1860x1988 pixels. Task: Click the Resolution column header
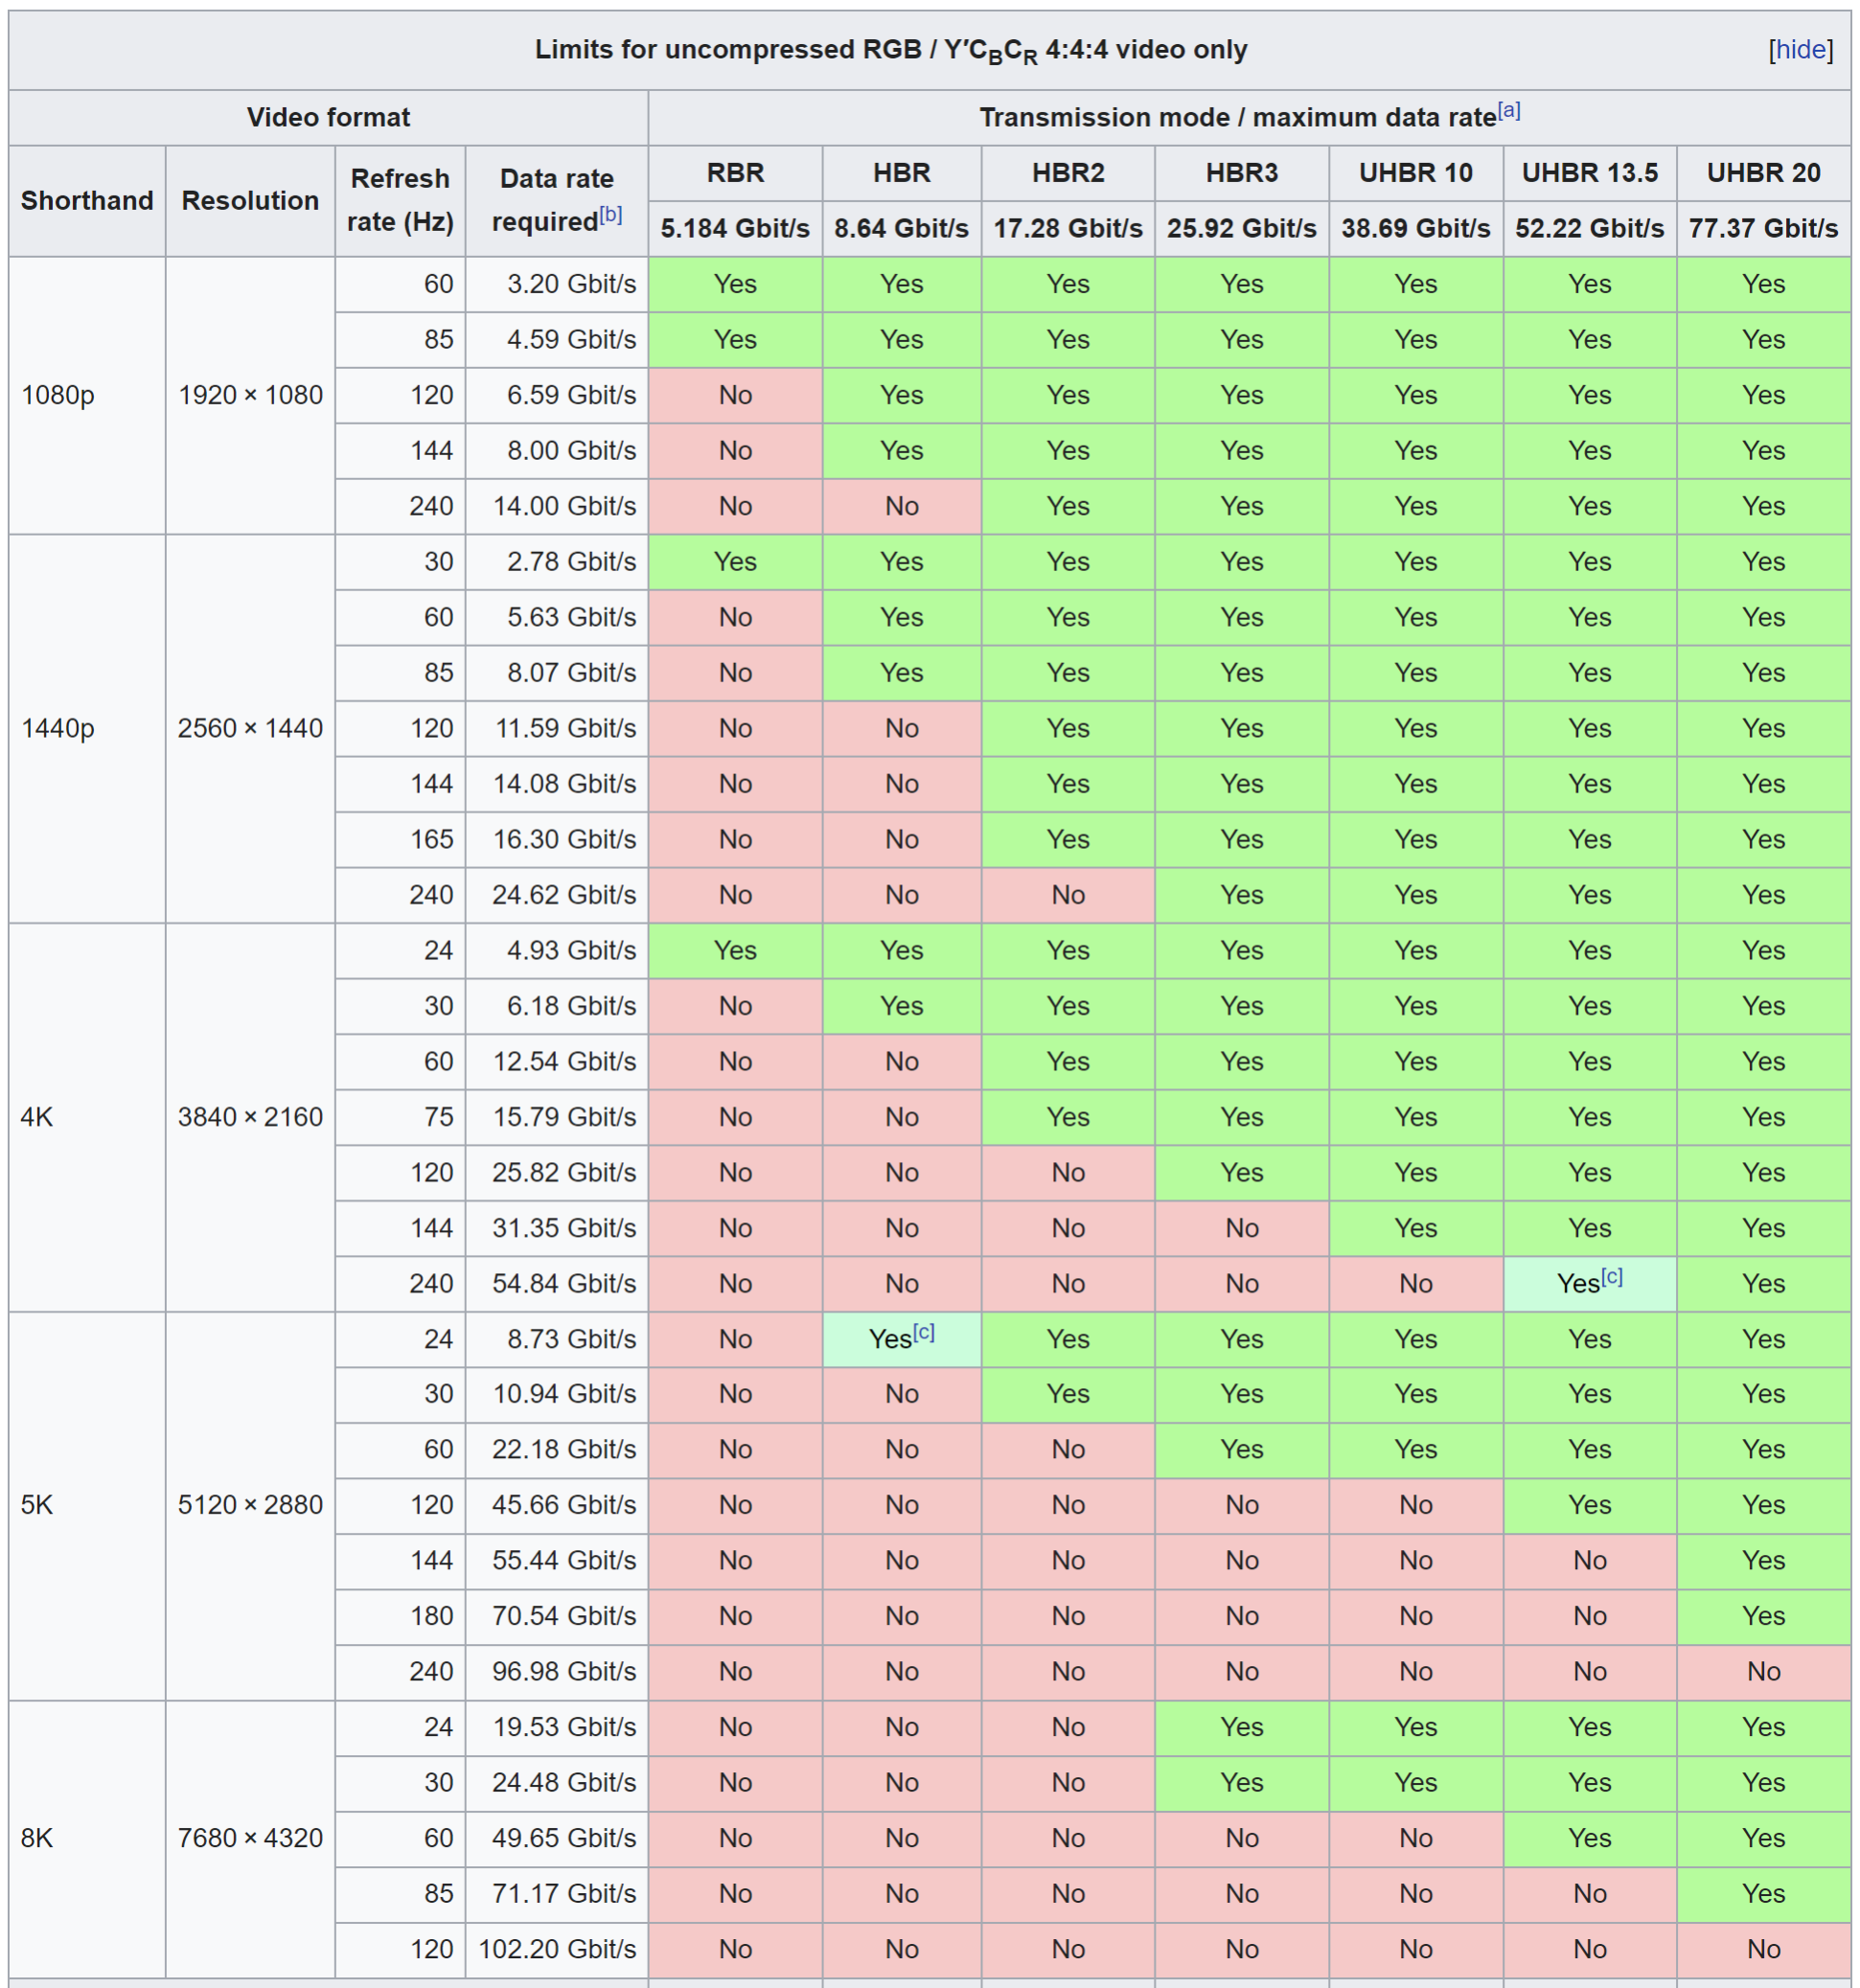tap(250, 201)
